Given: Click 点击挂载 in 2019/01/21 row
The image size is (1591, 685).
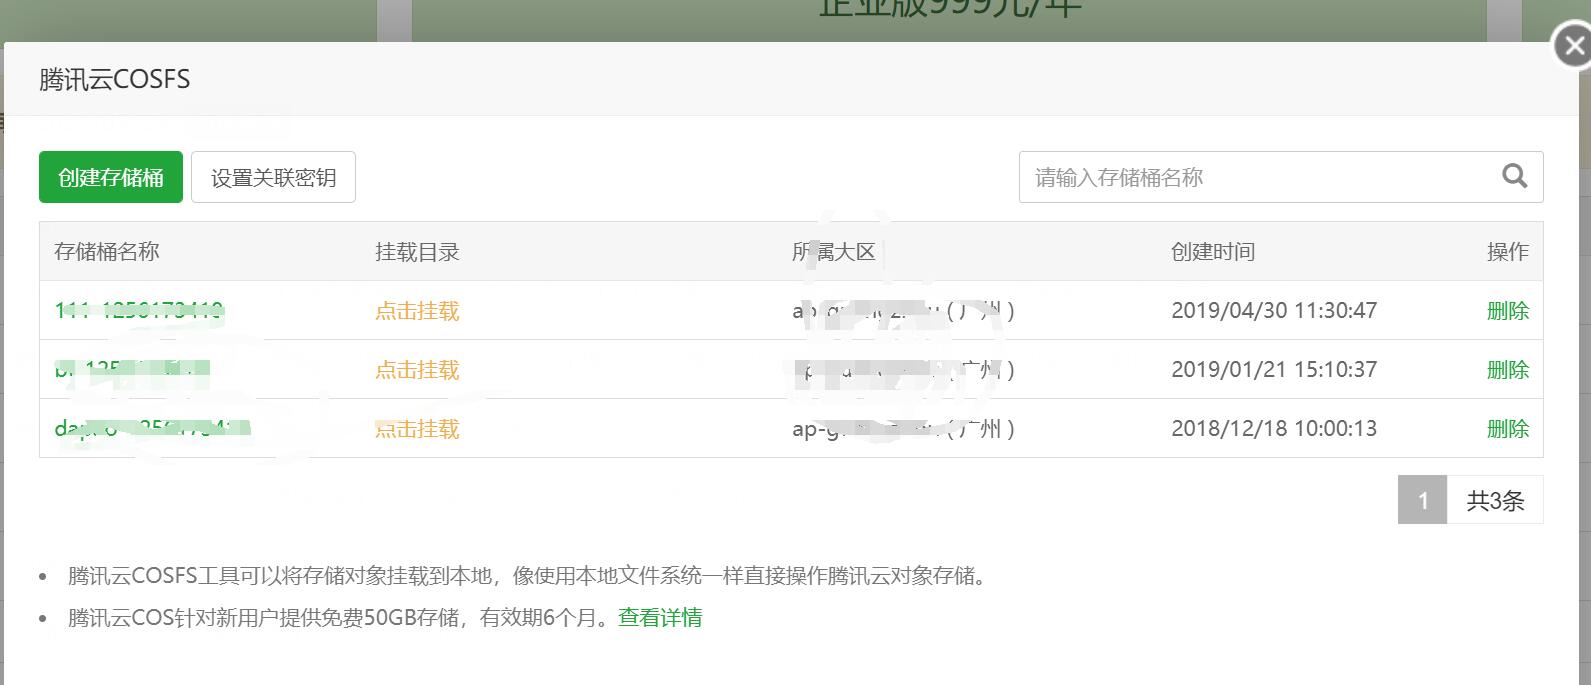Looking at the screenshot, I should tap(417, 370).
